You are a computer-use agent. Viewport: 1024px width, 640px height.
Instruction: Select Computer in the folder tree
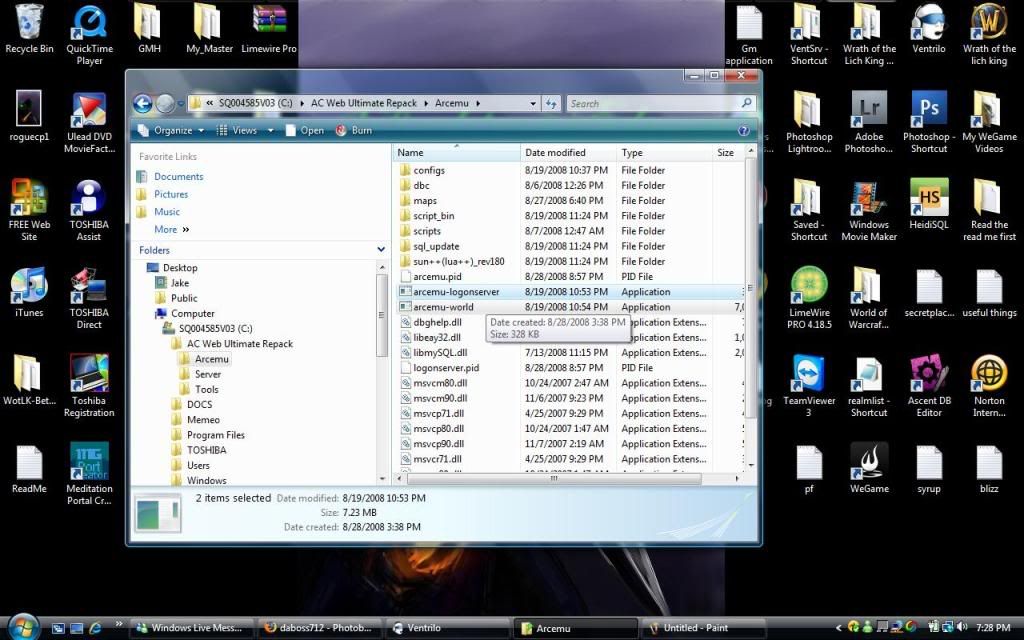point(193,313)
